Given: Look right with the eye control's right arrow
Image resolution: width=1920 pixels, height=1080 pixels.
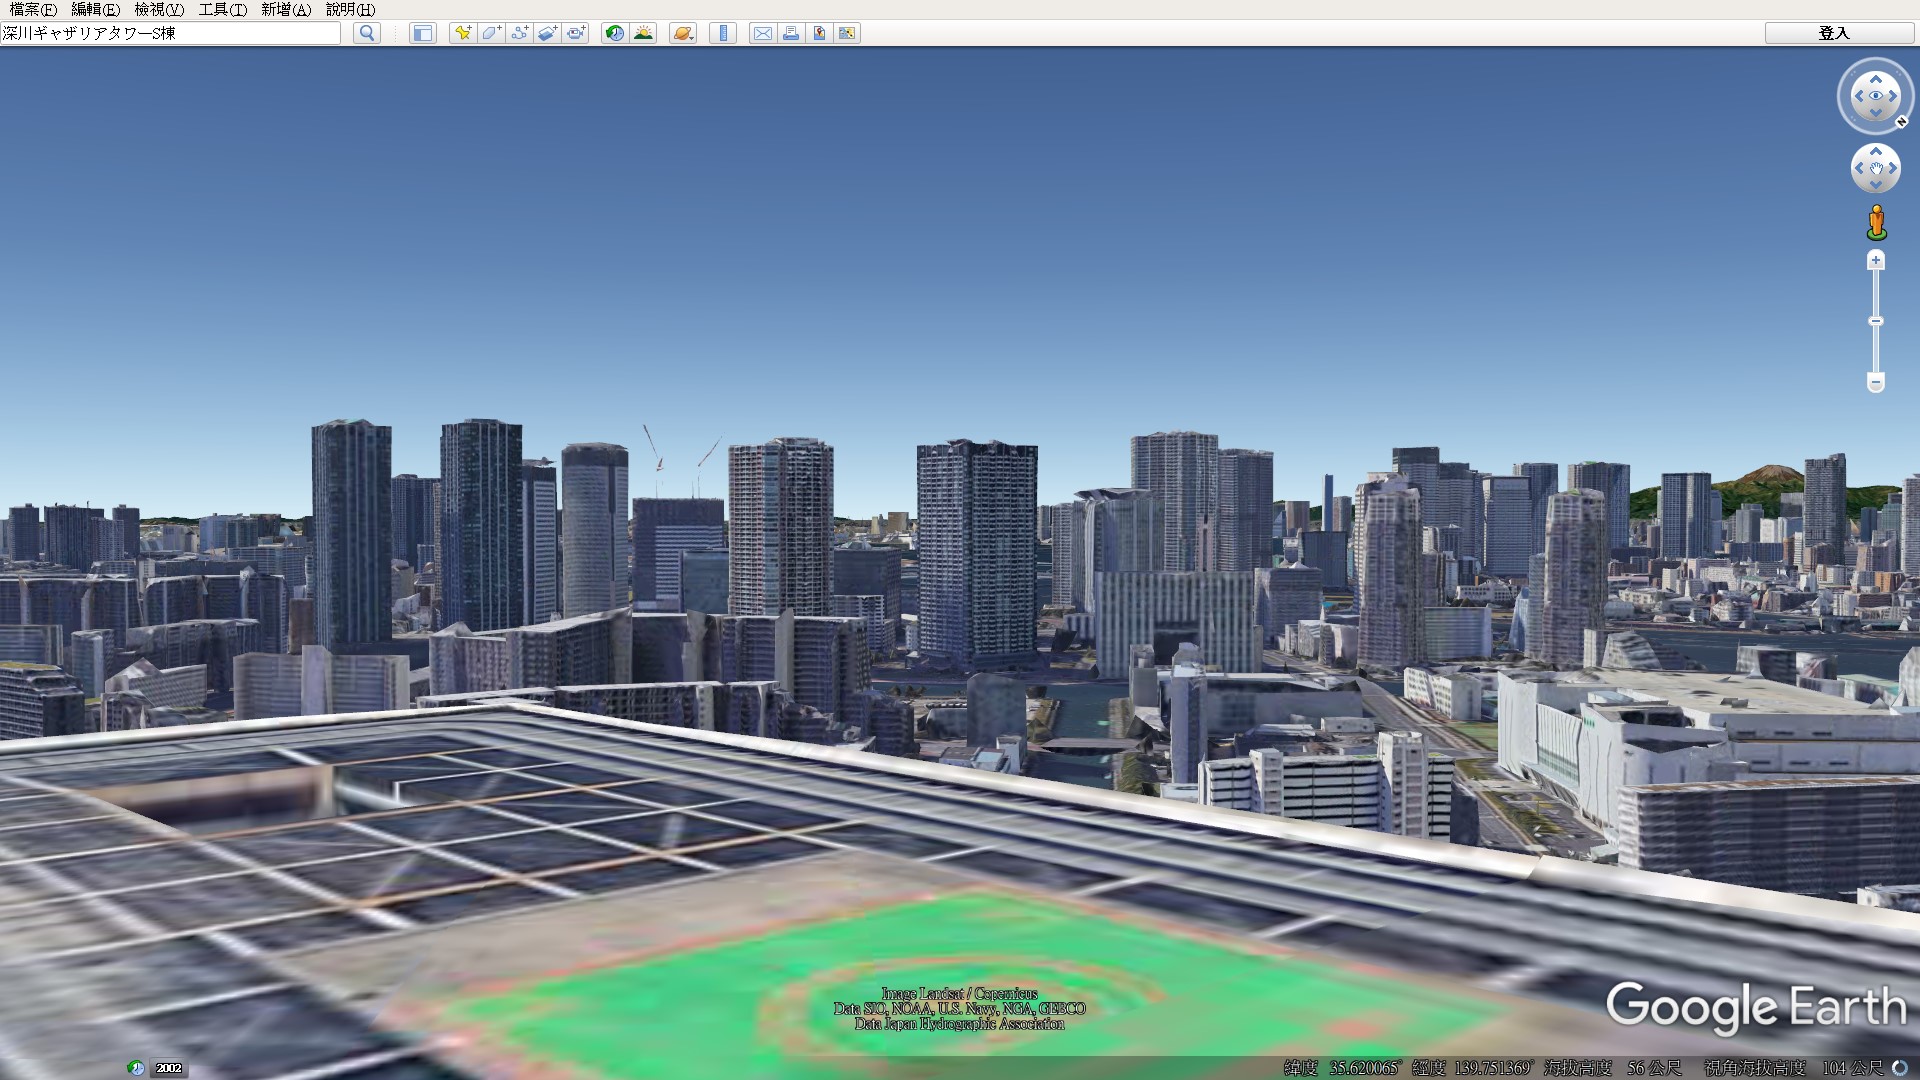Looking at the screenshot, I should [1893, 96].
